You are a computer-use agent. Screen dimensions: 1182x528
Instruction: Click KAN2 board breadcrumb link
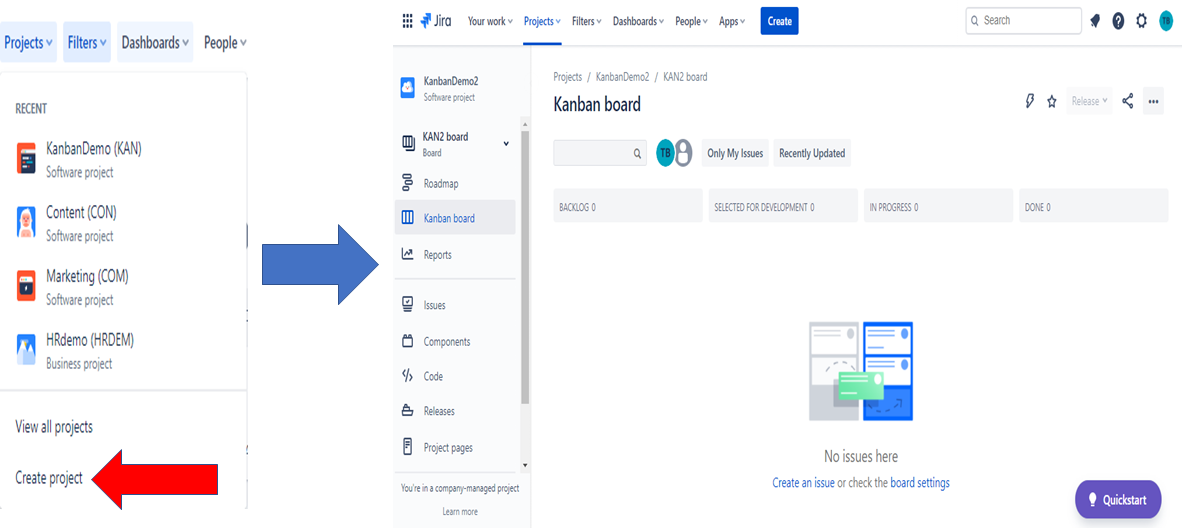(x=685, y=77)
